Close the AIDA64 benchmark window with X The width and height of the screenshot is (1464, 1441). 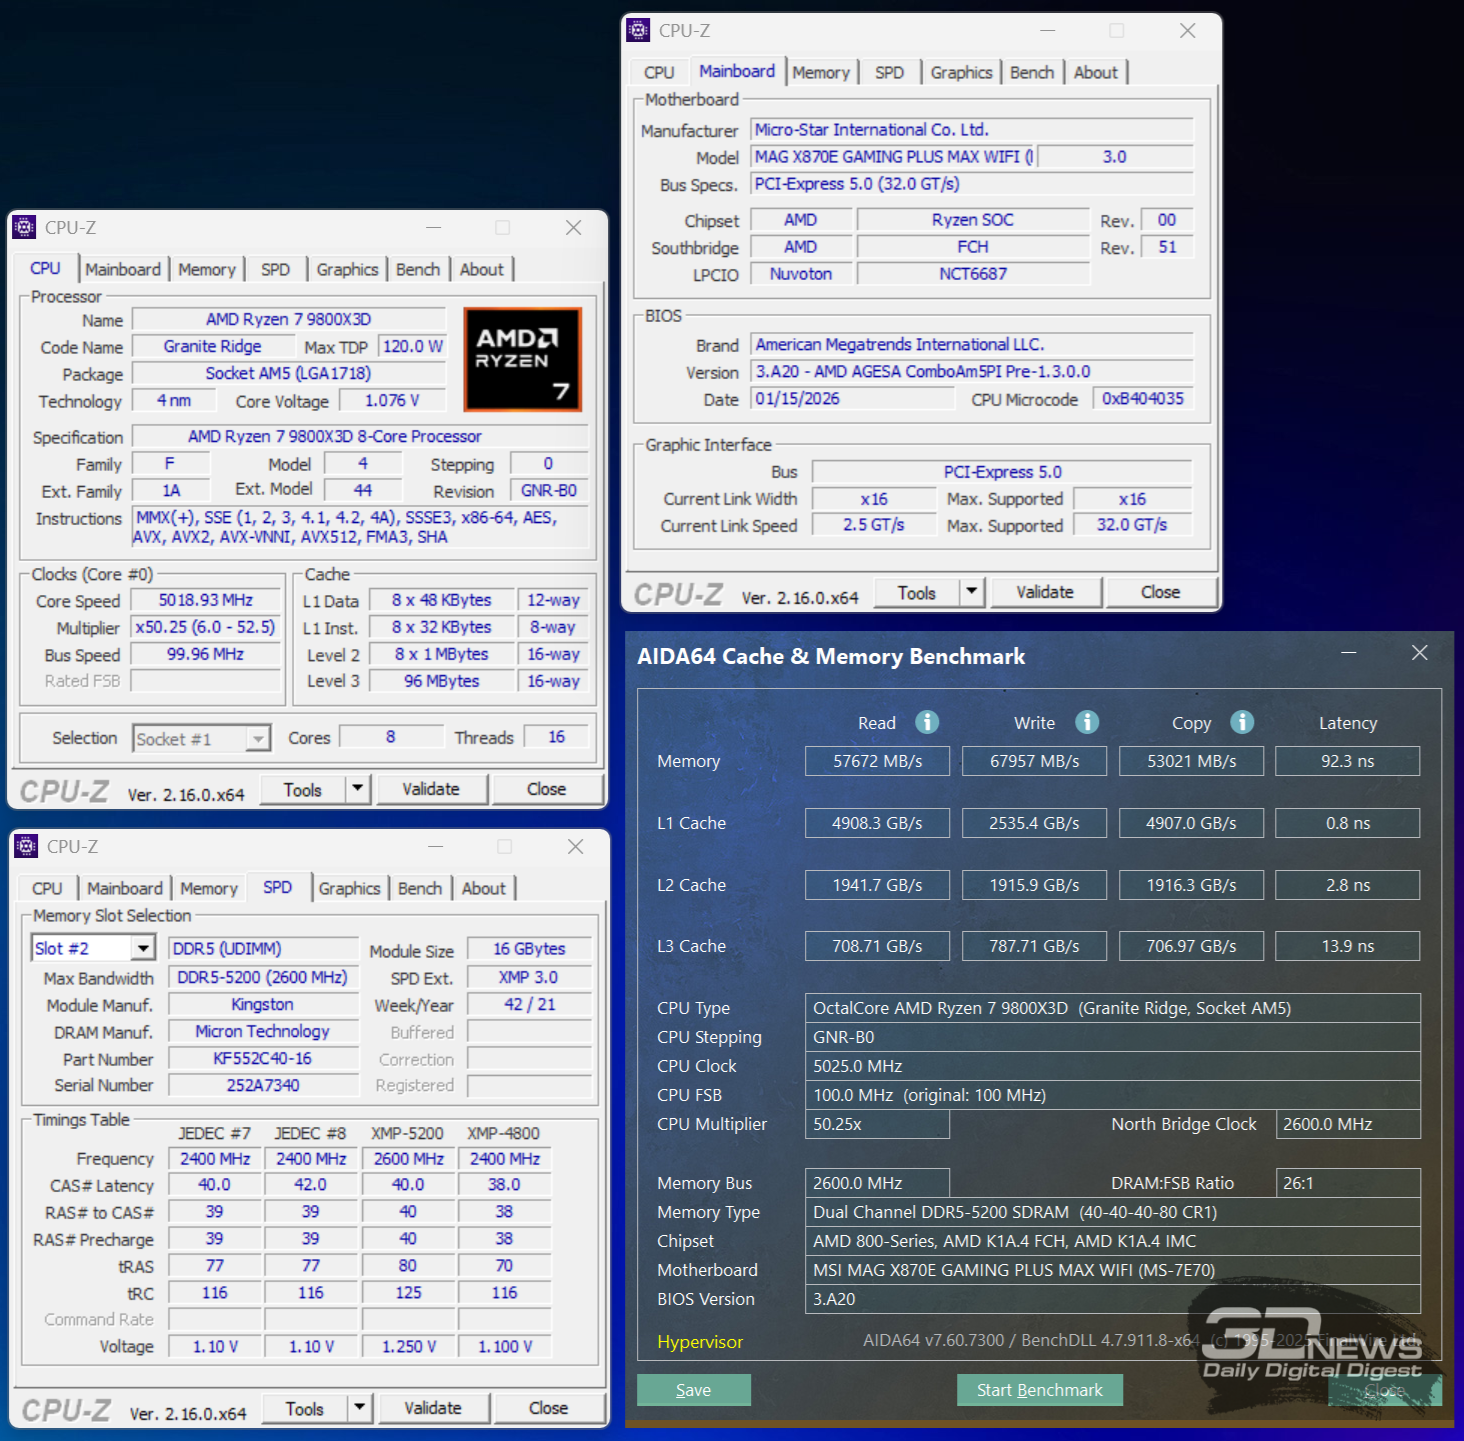1419,653
